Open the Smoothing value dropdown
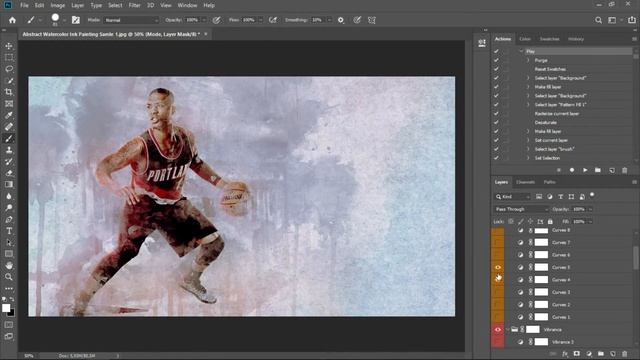Viewport: 640px width, 360px height. pos(329,20)
